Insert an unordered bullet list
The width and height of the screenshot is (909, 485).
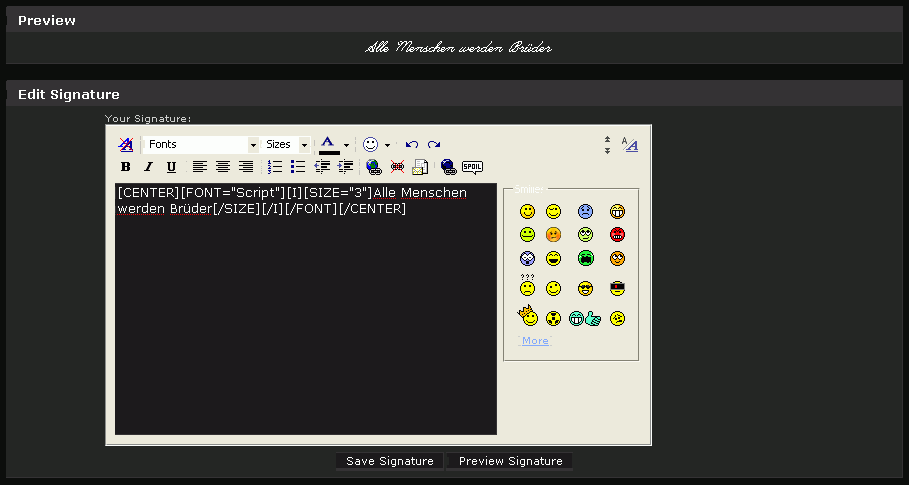click(x=298, y=167)
